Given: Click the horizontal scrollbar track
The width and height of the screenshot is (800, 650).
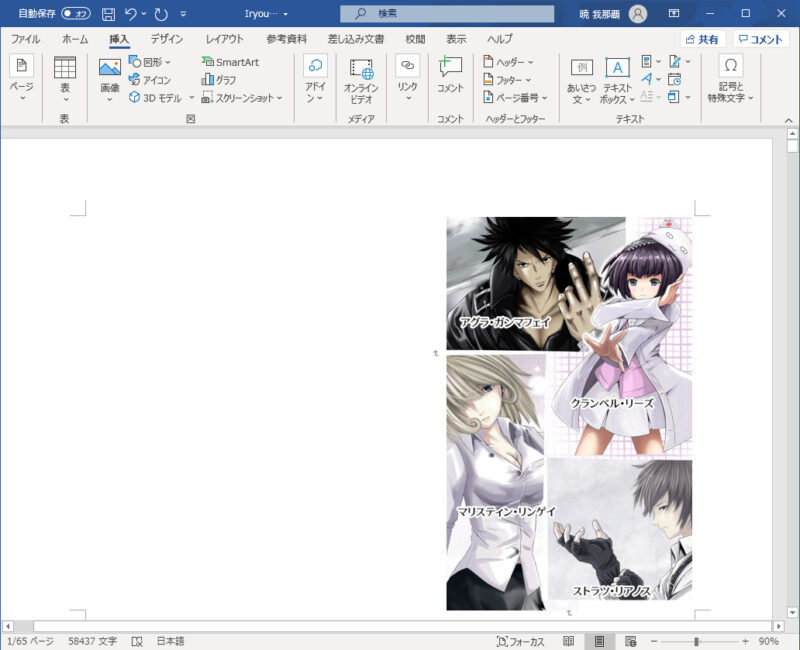Looking at the screenshot, I should 402,626.
